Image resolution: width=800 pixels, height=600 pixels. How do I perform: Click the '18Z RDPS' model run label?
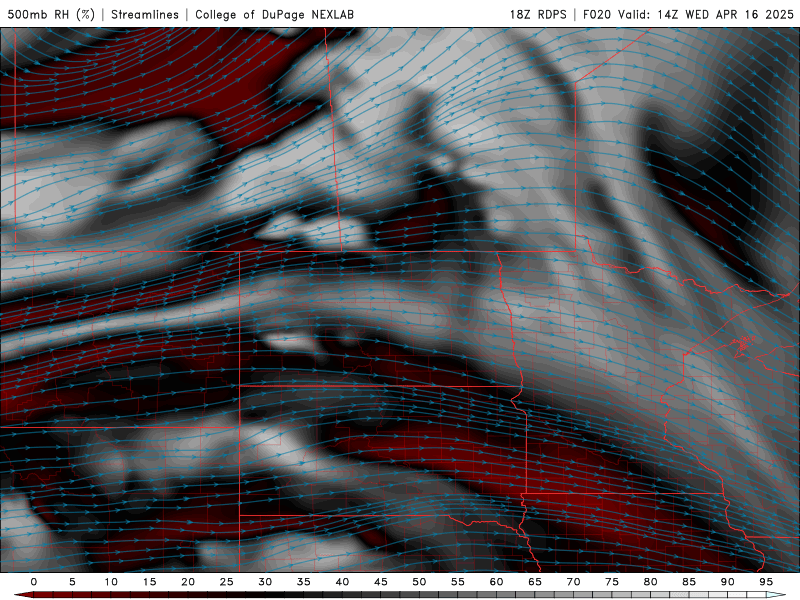click(x=538, y=14)
